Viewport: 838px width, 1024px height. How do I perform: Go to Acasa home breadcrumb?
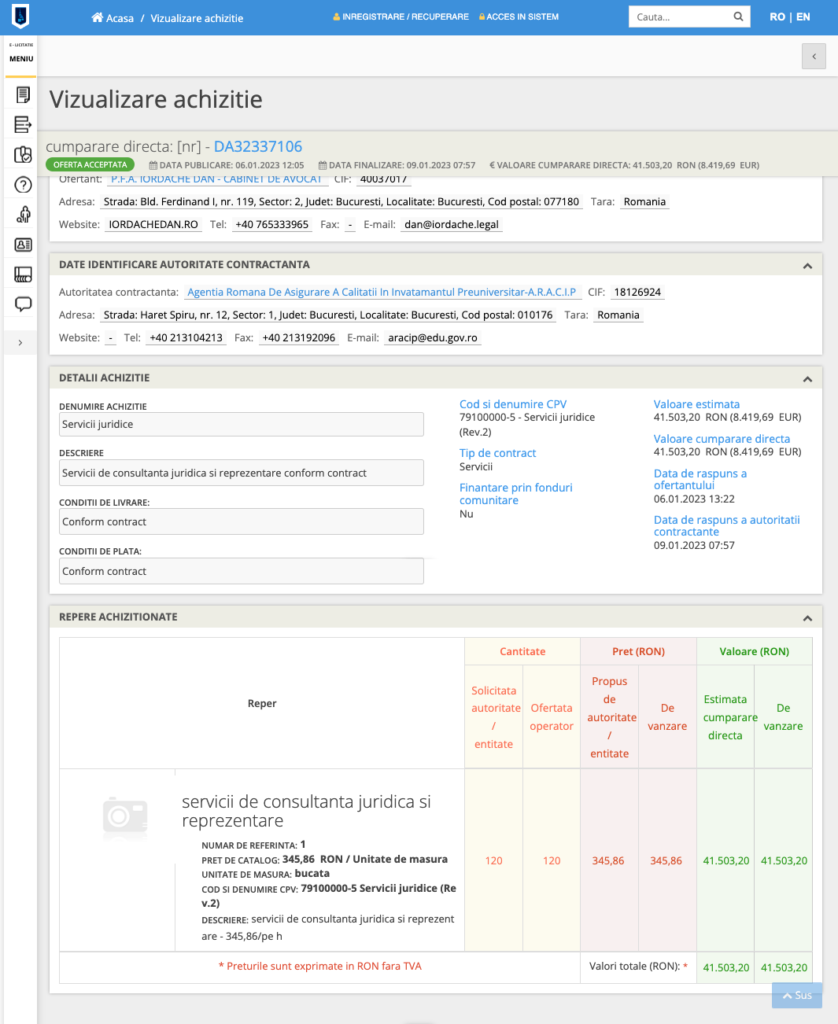(112, 18)
